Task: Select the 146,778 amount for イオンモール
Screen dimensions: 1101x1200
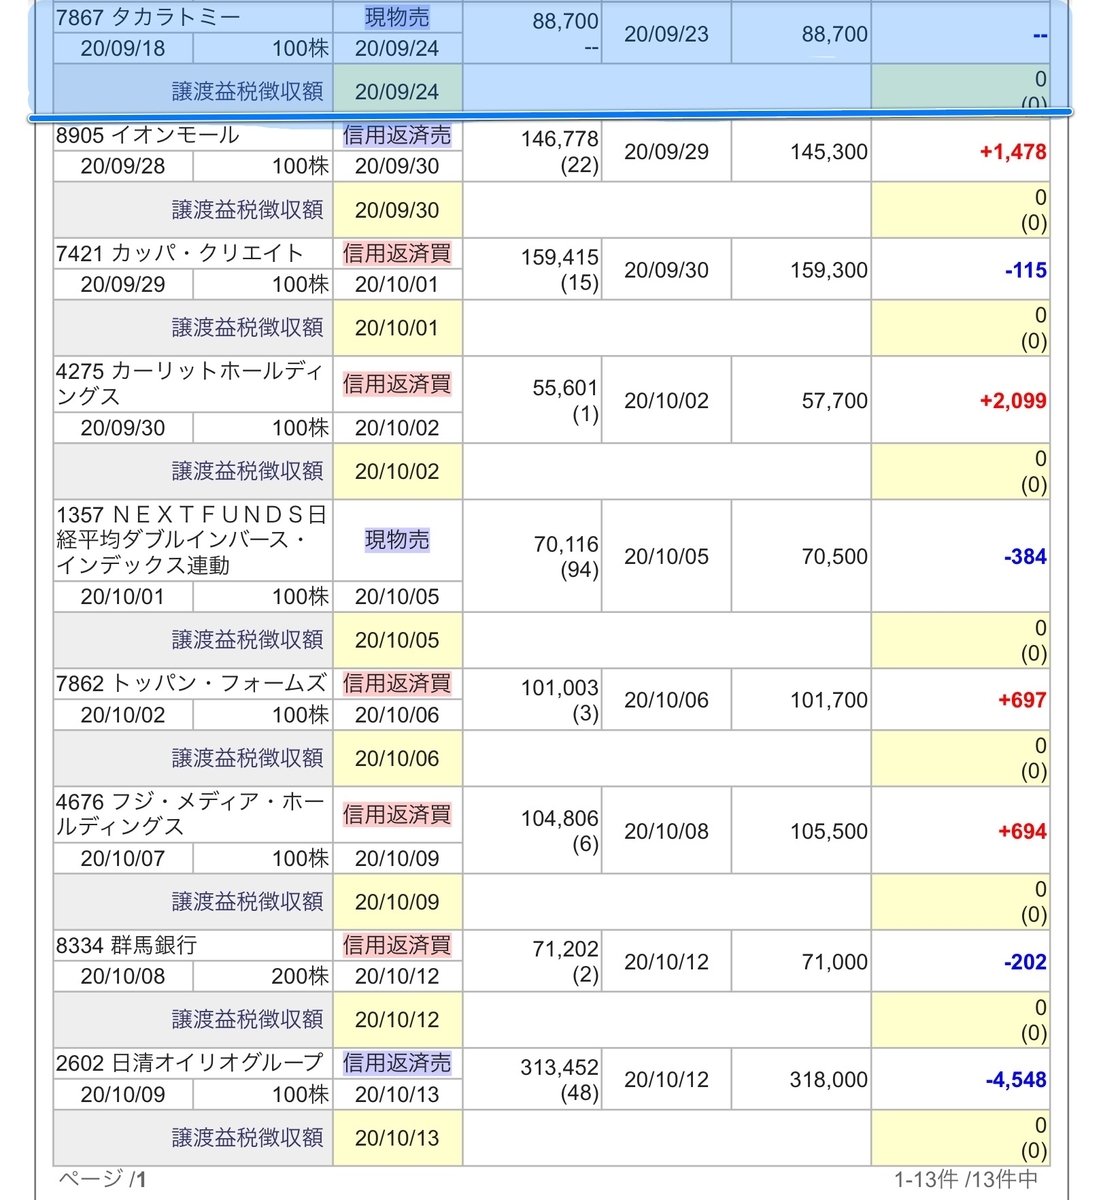Action: [560, 139]
